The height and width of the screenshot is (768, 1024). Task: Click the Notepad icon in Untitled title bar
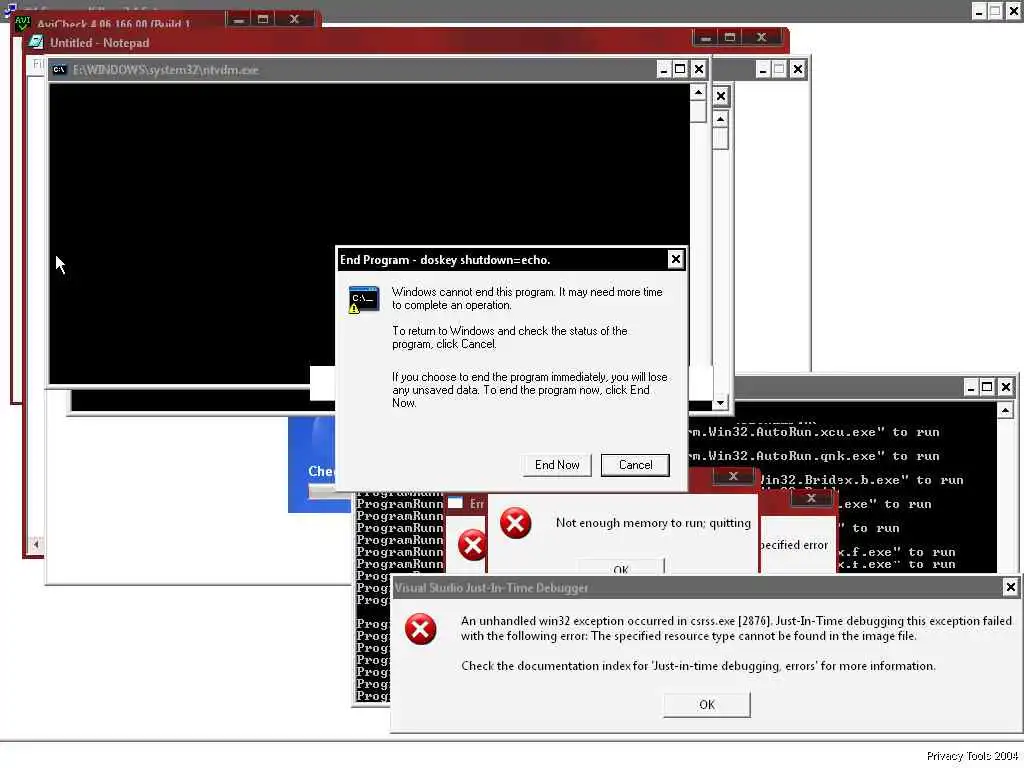pos(37,42)
